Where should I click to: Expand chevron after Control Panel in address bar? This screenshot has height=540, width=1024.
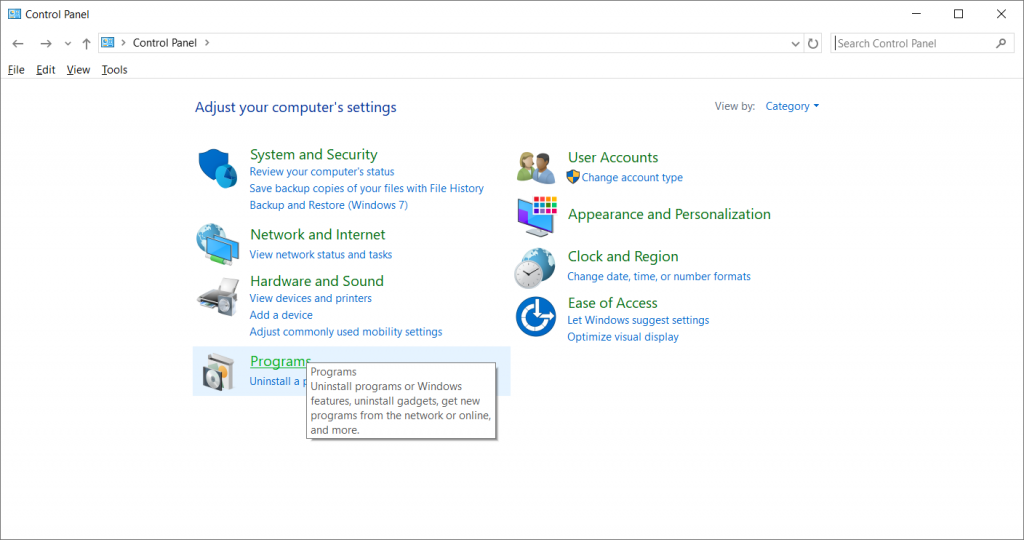207,42
